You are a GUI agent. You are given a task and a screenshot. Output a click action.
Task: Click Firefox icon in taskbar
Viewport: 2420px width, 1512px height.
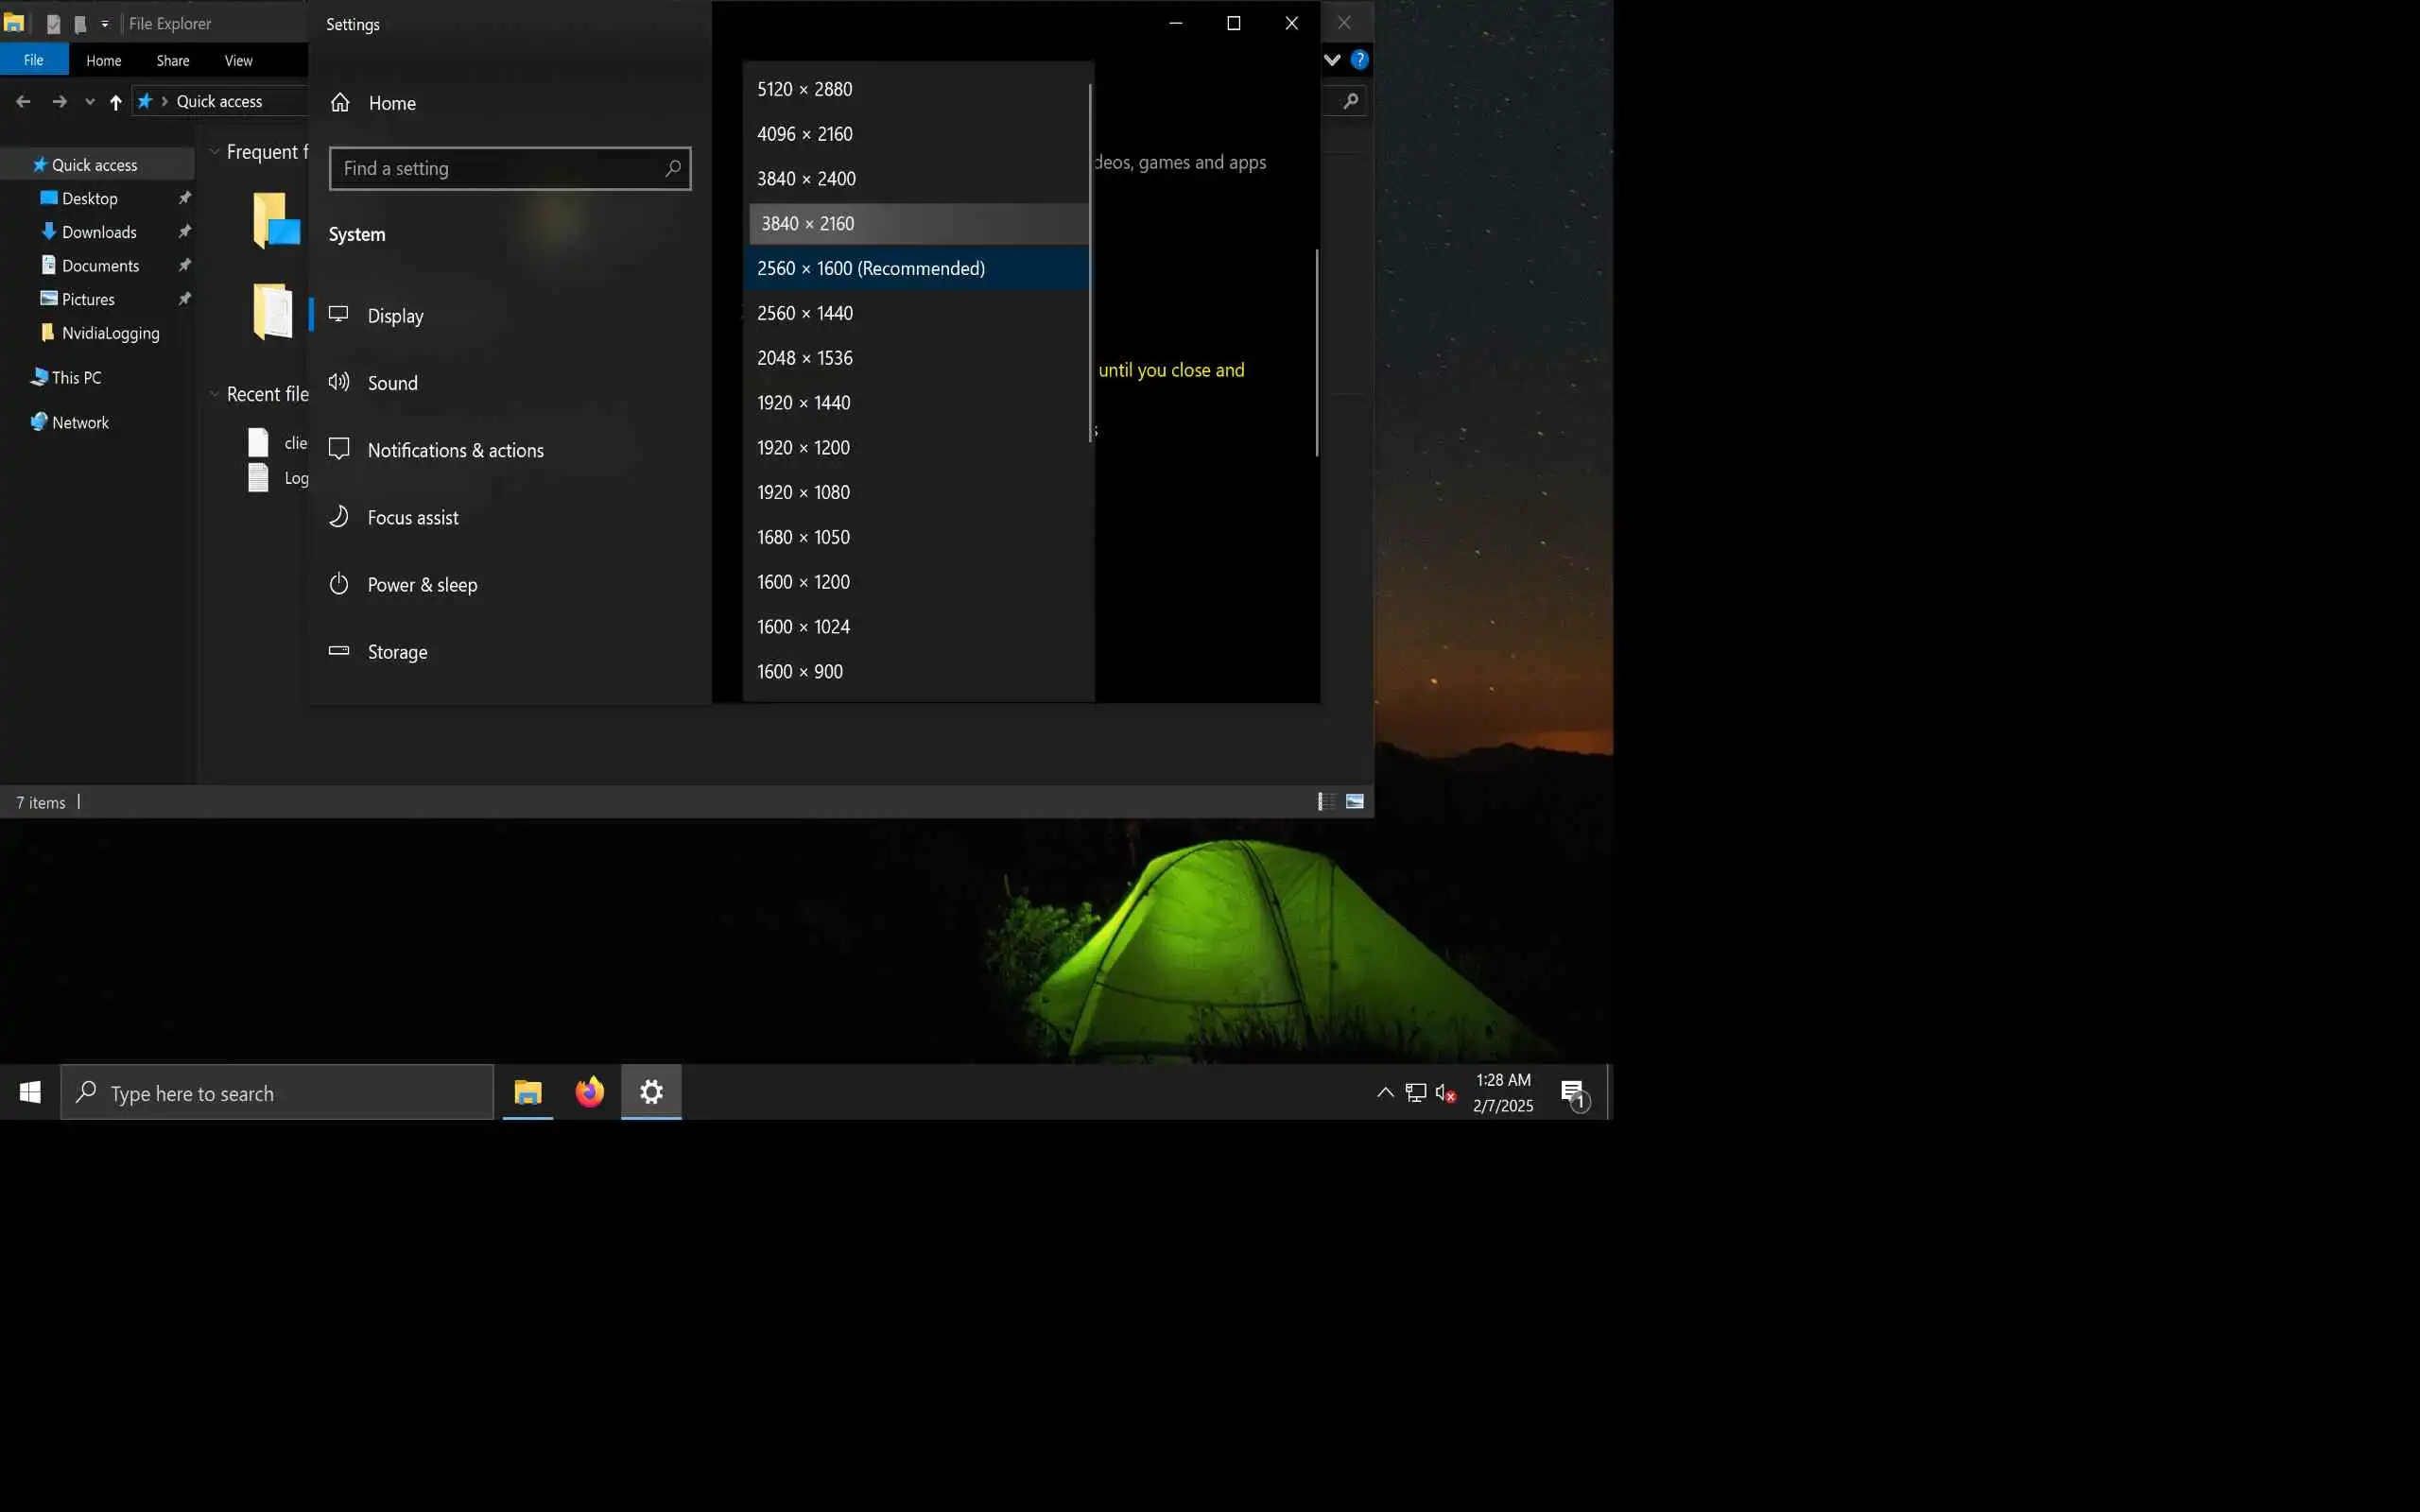[x=589, y=1092]
